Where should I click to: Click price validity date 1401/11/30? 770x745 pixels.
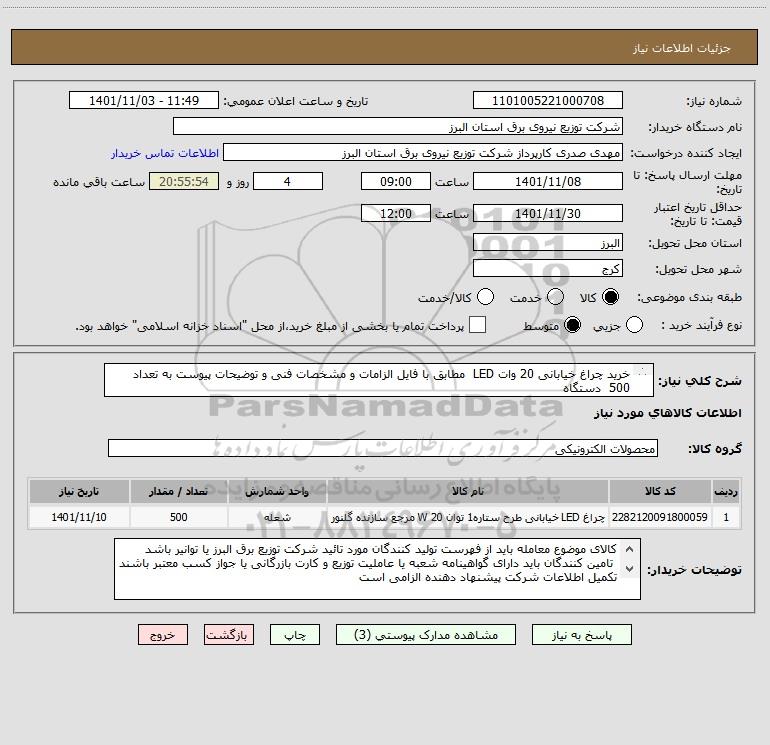click(548, 214)
